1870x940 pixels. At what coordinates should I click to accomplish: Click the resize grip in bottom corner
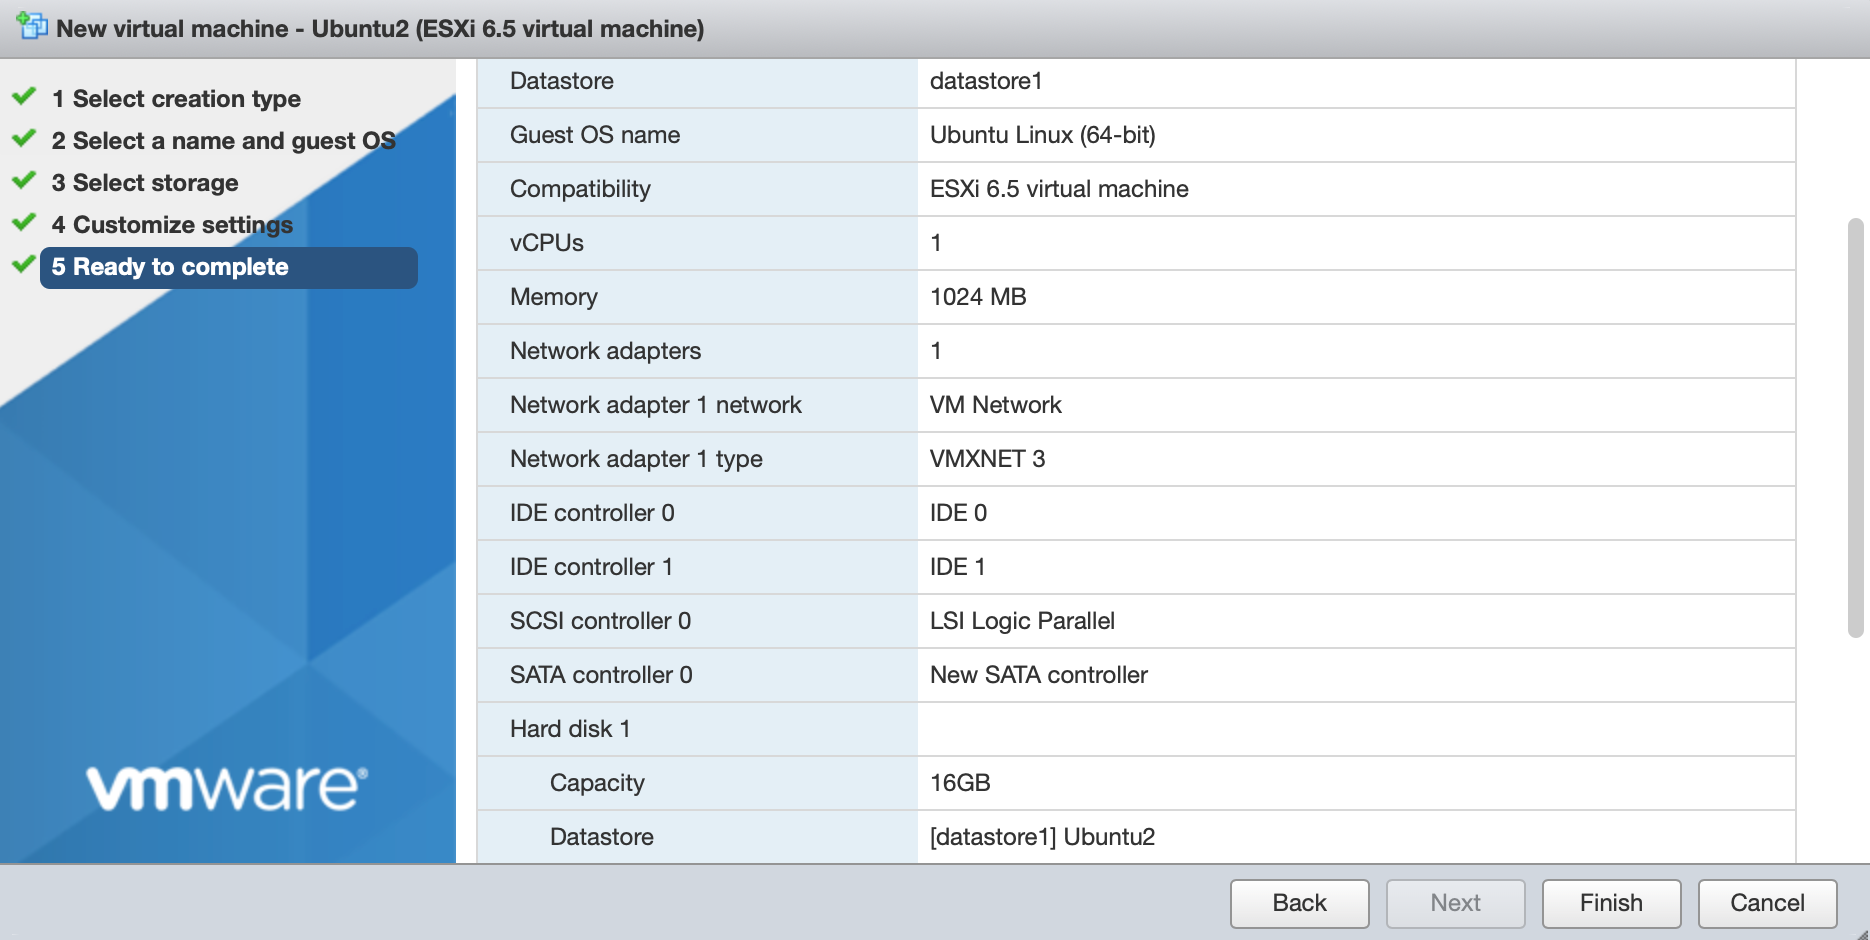(x=1861, y=932)
